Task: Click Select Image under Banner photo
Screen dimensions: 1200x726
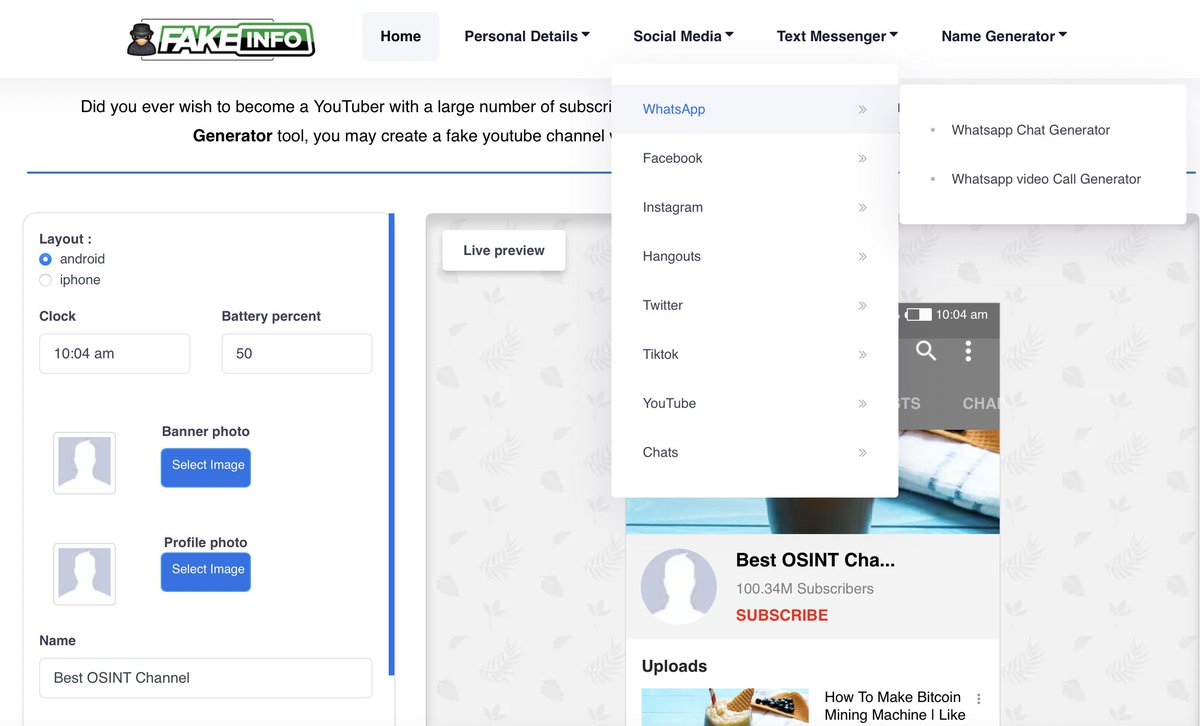Action: (205, 467)
